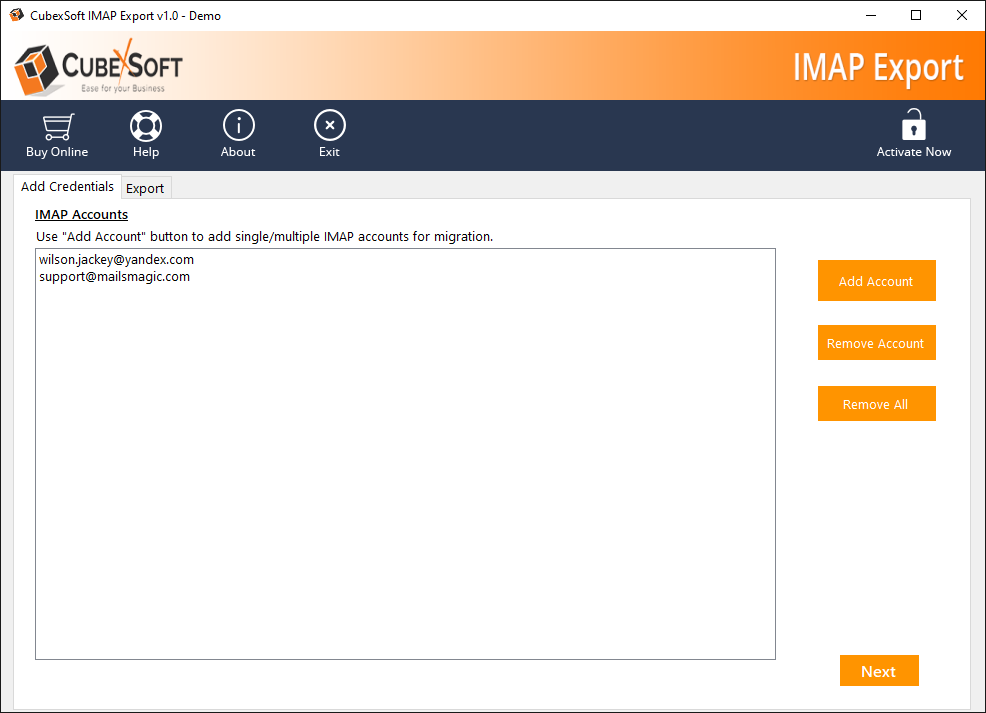Click the Remove All button

[x=876, y=404]
